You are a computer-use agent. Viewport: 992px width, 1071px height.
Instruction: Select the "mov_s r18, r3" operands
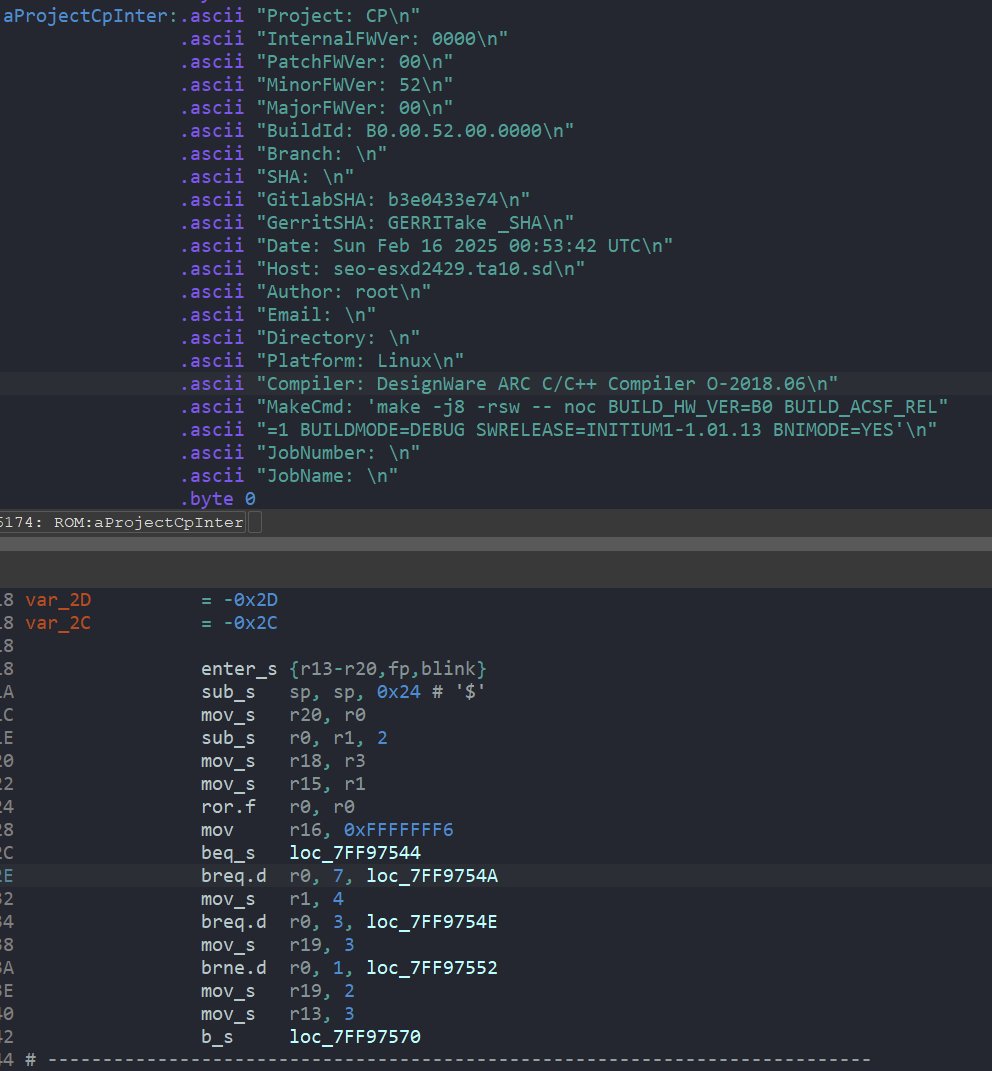[x=327, y=761]
